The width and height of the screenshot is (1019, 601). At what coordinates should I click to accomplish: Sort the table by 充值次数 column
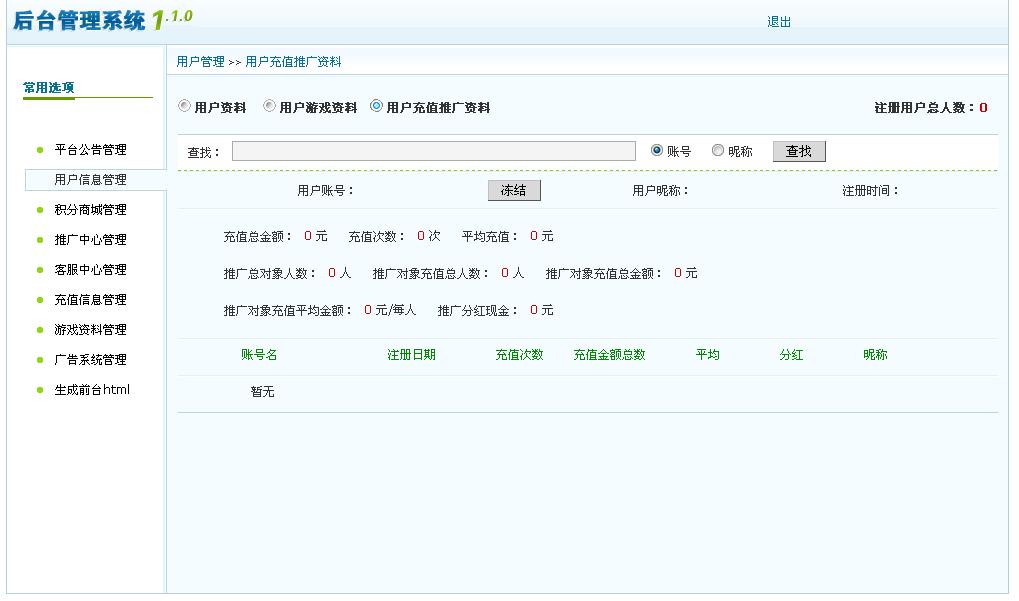click(x=520, y=357)
